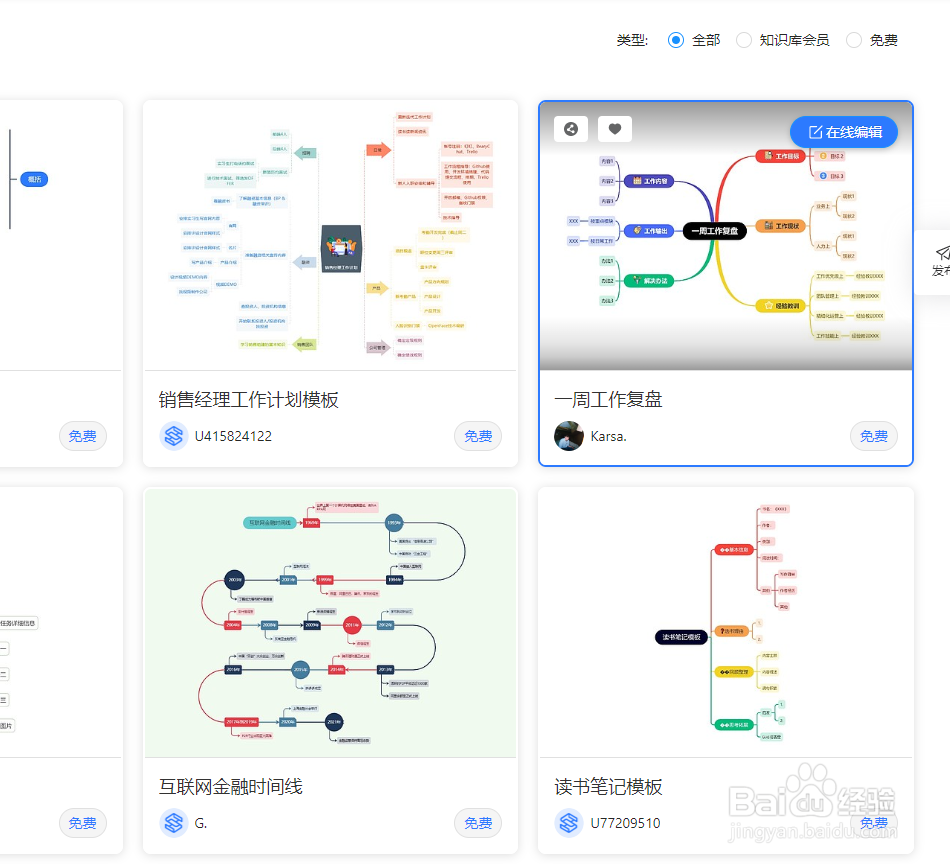Click the 在线编辑 button
Screen dimensions: 950x864
844,132
